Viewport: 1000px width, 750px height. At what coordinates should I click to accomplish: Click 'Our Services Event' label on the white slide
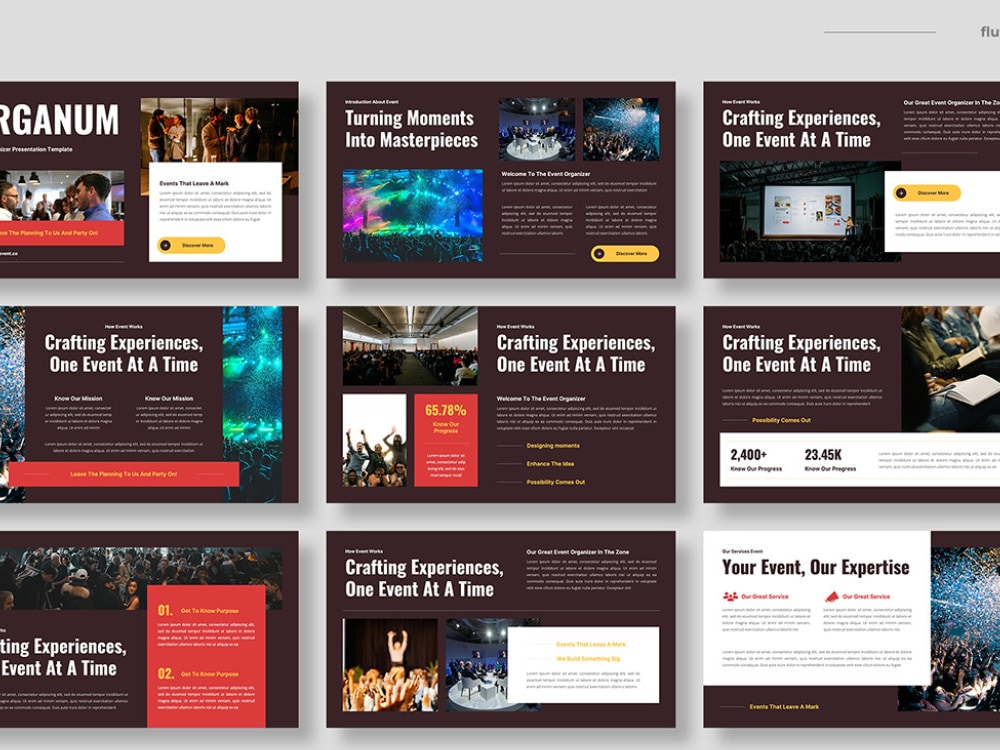click(x=742, y=551)
